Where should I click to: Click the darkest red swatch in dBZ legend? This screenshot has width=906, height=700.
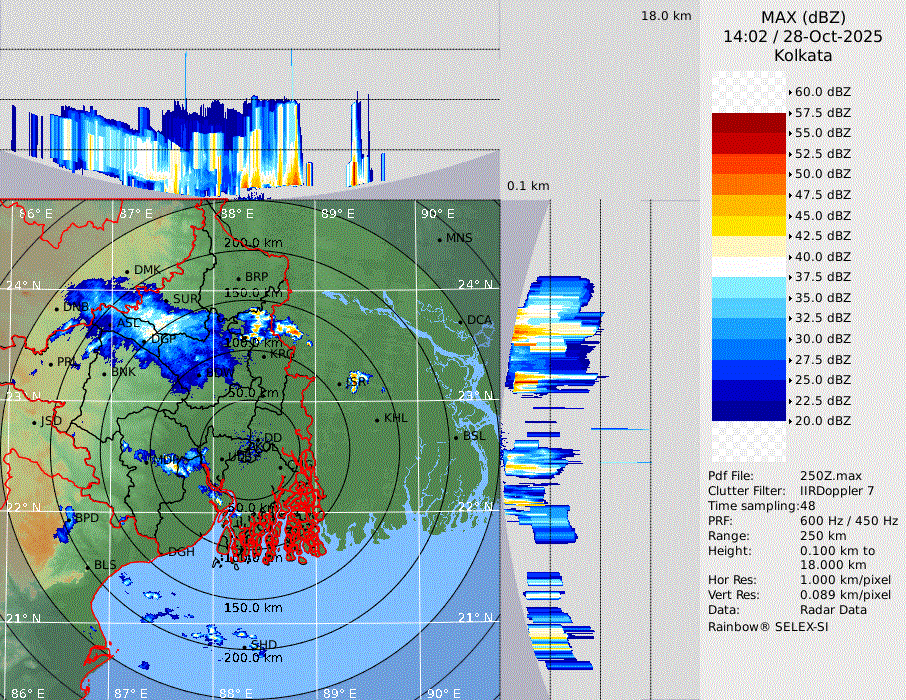[748, 123]
